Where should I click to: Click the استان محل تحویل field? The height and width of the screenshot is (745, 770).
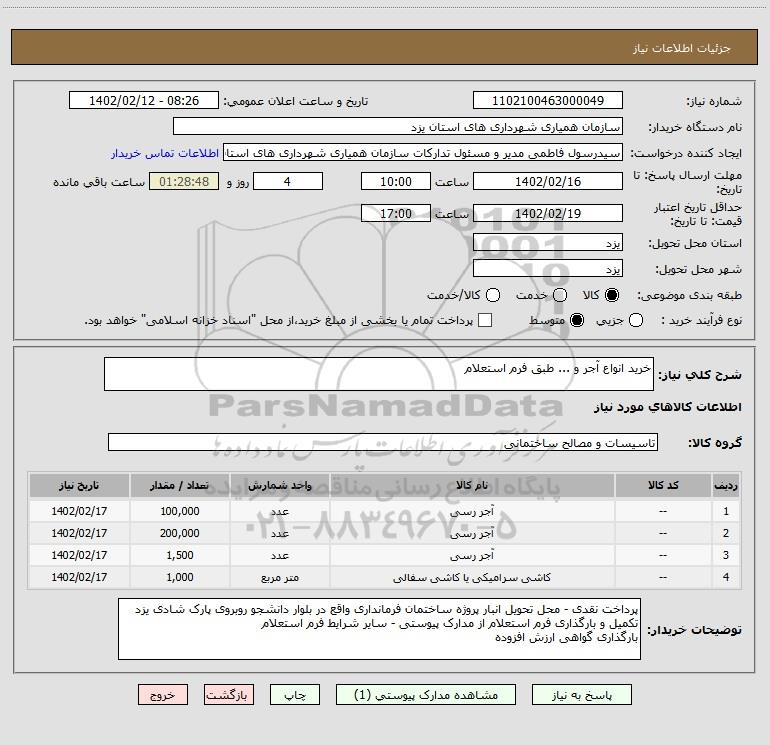click(x=548, y=243)
